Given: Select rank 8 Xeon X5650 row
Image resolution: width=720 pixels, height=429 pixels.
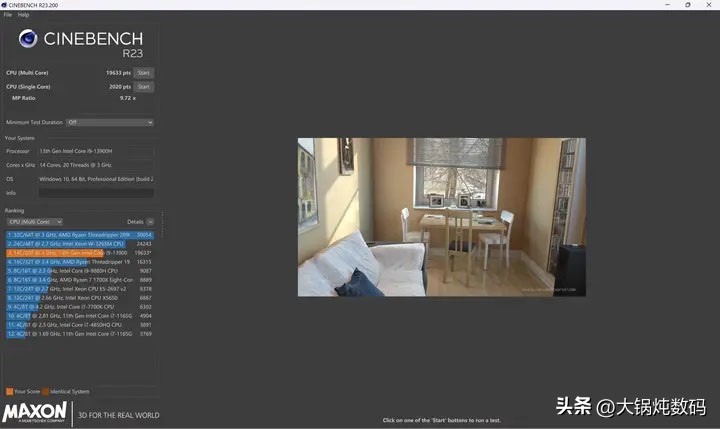Looking at the screenshot, I should click(80, 298).
